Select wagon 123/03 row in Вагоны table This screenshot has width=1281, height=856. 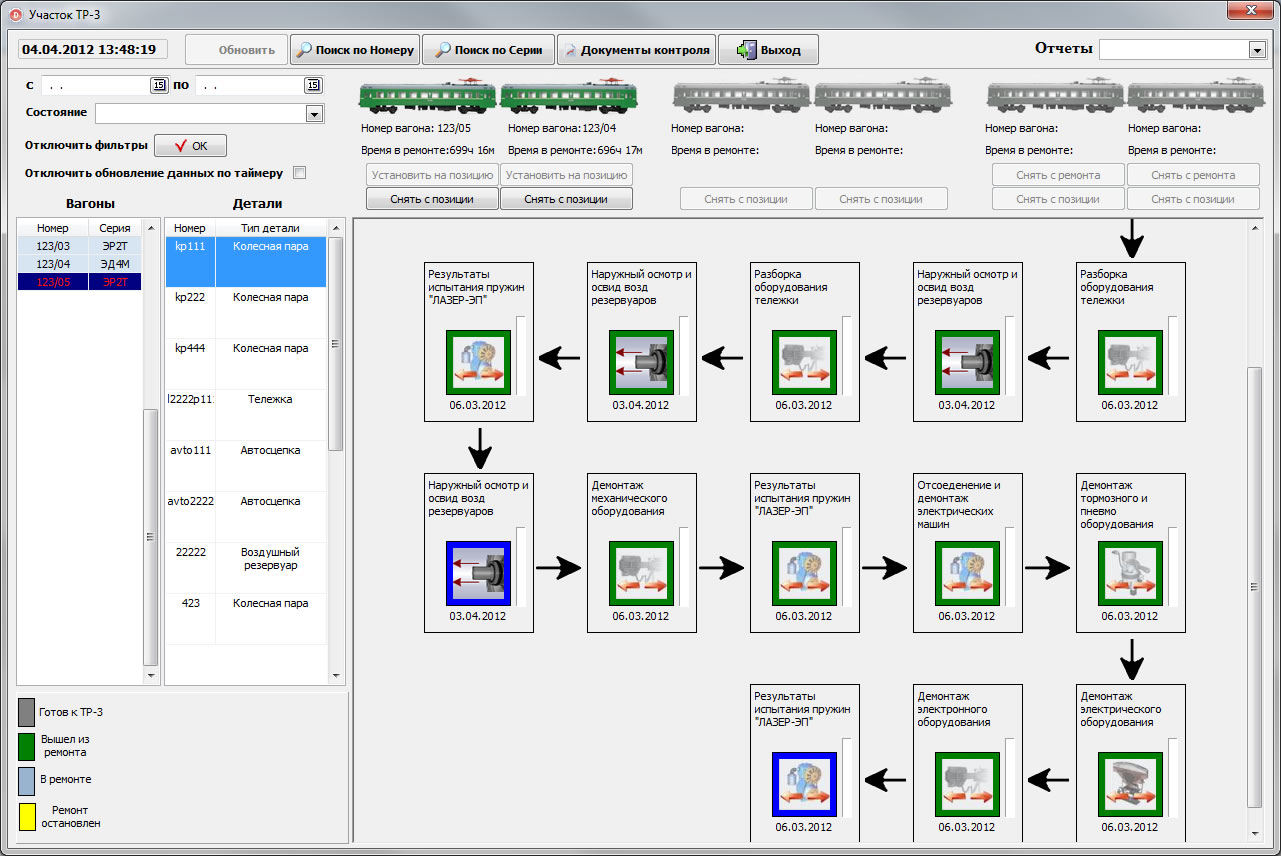coord(79,247)
